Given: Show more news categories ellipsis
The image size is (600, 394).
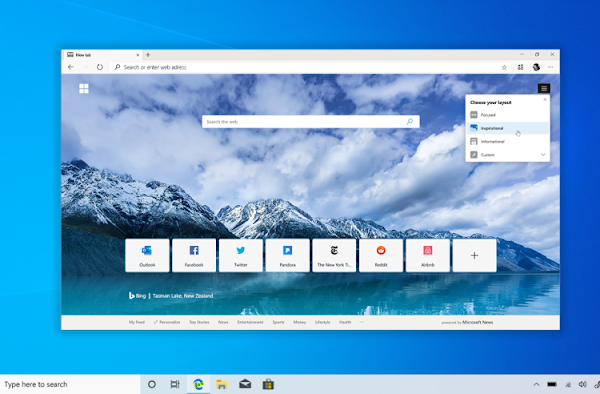Looking at the screenshot, I should (362, 322).
